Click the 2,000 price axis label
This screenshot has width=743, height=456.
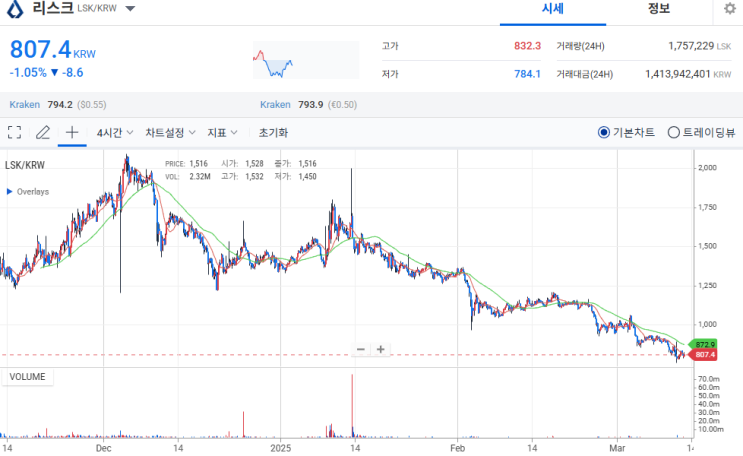click(x=707, y=168)
